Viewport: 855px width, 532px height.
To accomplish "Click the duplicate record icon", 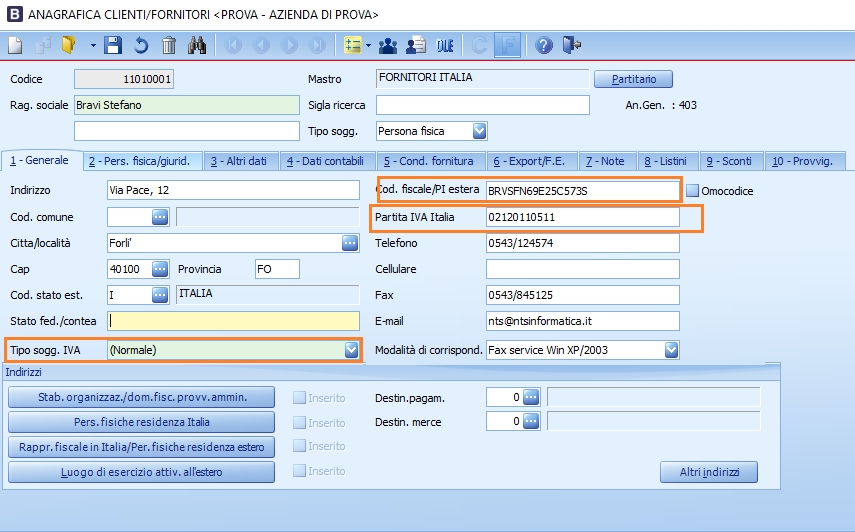I will [43, 45].
